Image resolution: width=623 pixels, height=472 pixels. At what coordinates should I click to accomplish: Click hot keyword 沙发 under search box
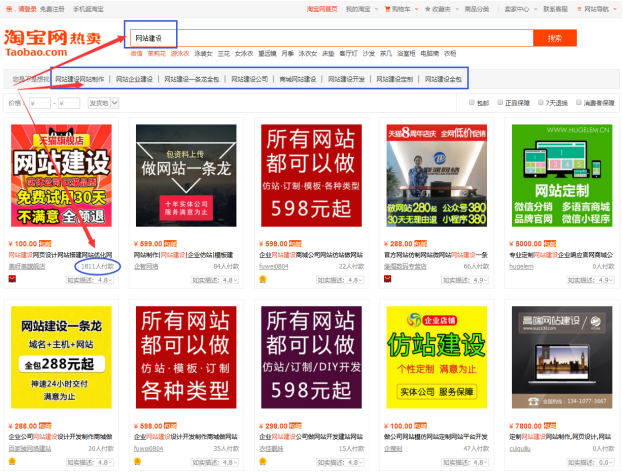click(369, 53)
